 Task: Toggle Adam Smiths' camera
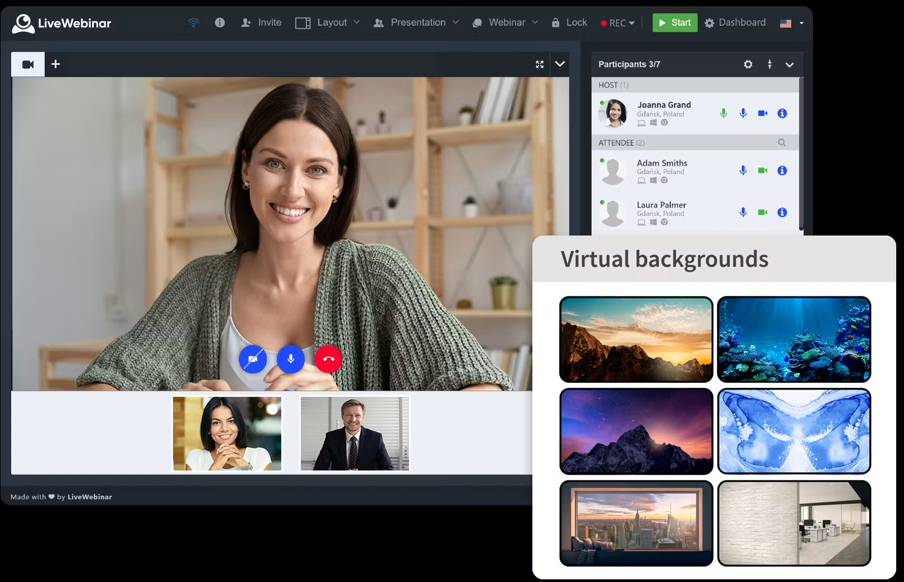pyautogui.click(x=763, y=170)
